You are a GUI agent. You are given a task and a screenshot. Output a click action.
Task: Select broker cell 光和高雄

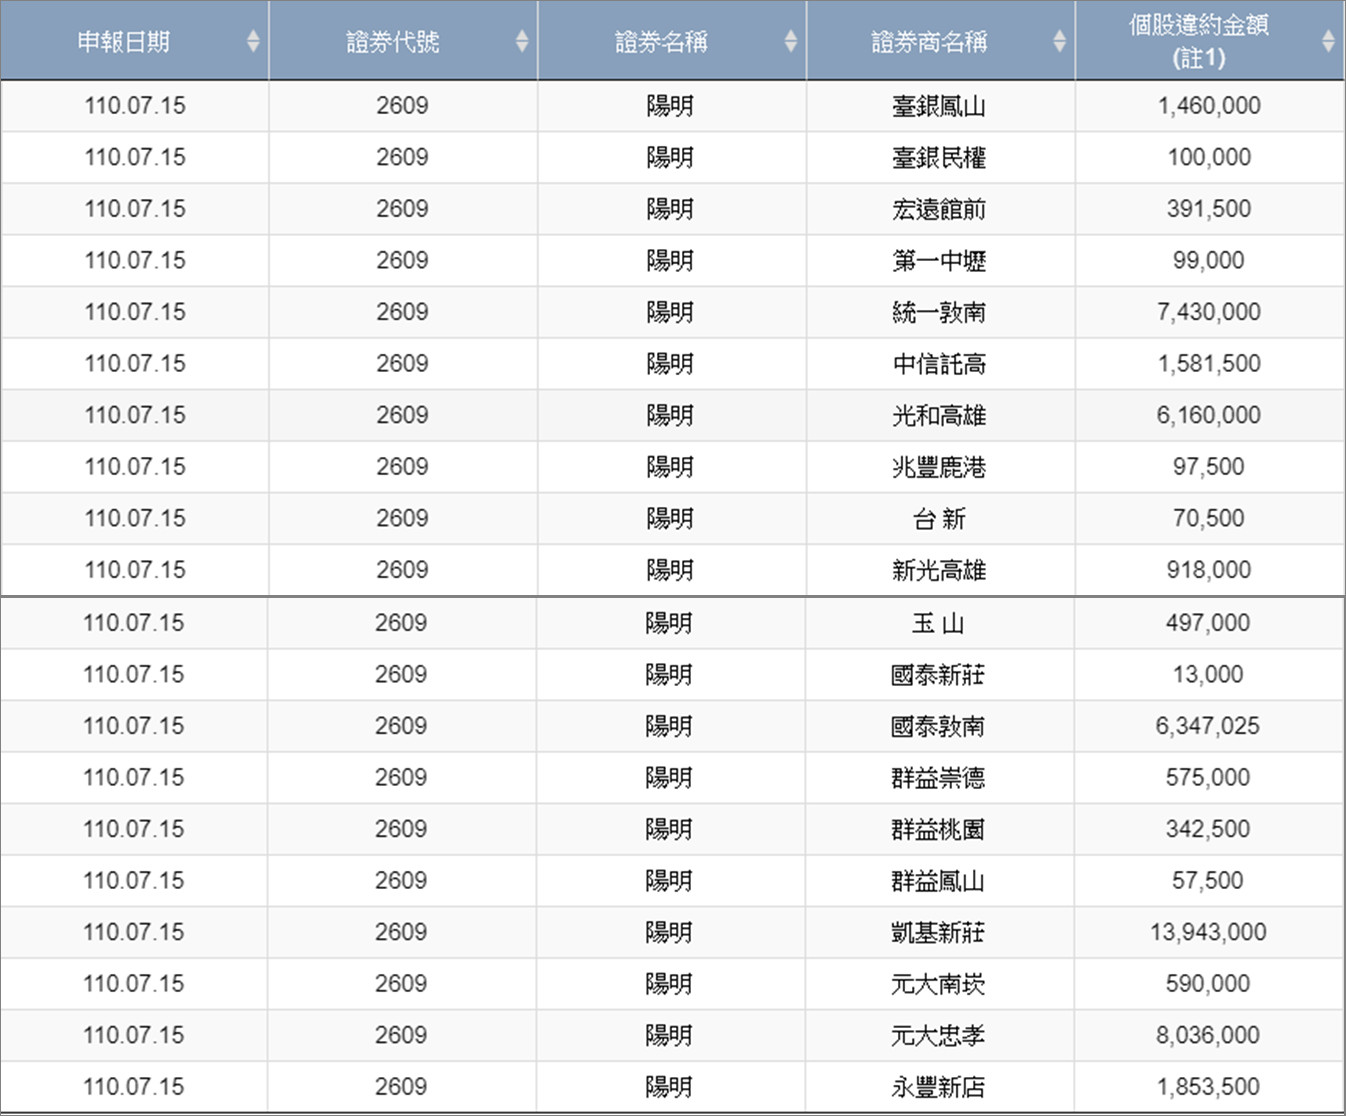tap(939, 415)
